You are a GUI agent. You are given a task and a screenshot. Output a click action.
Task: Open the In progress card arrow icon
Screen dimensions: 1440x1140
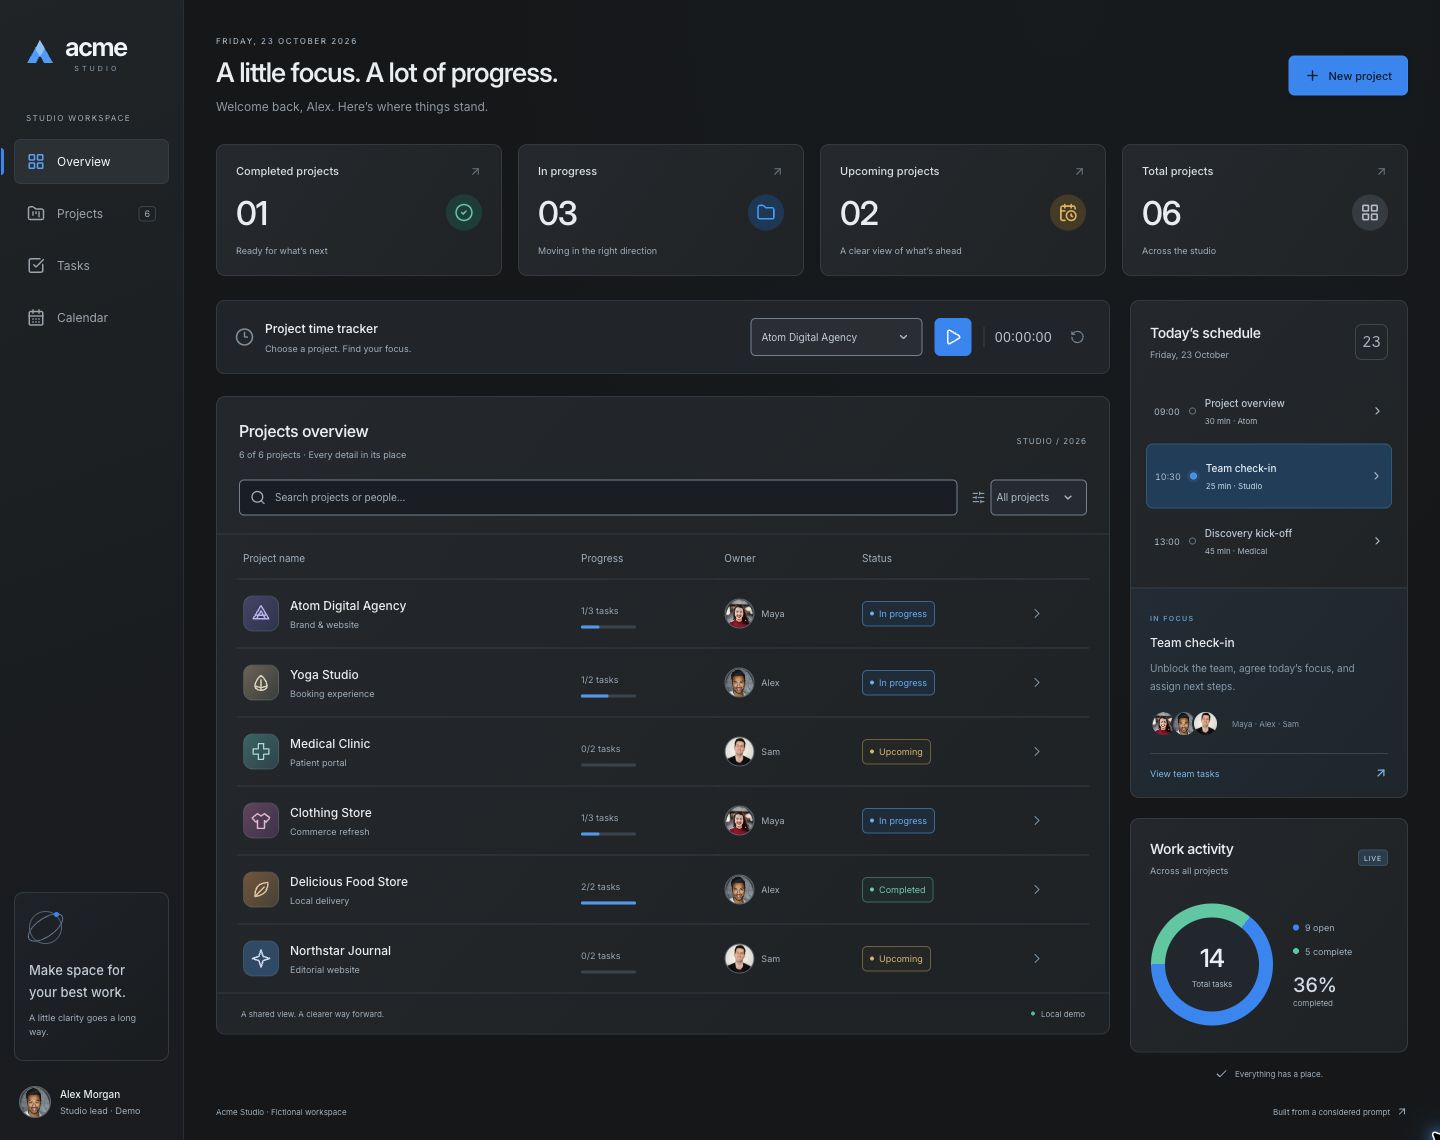coord(777,171)
